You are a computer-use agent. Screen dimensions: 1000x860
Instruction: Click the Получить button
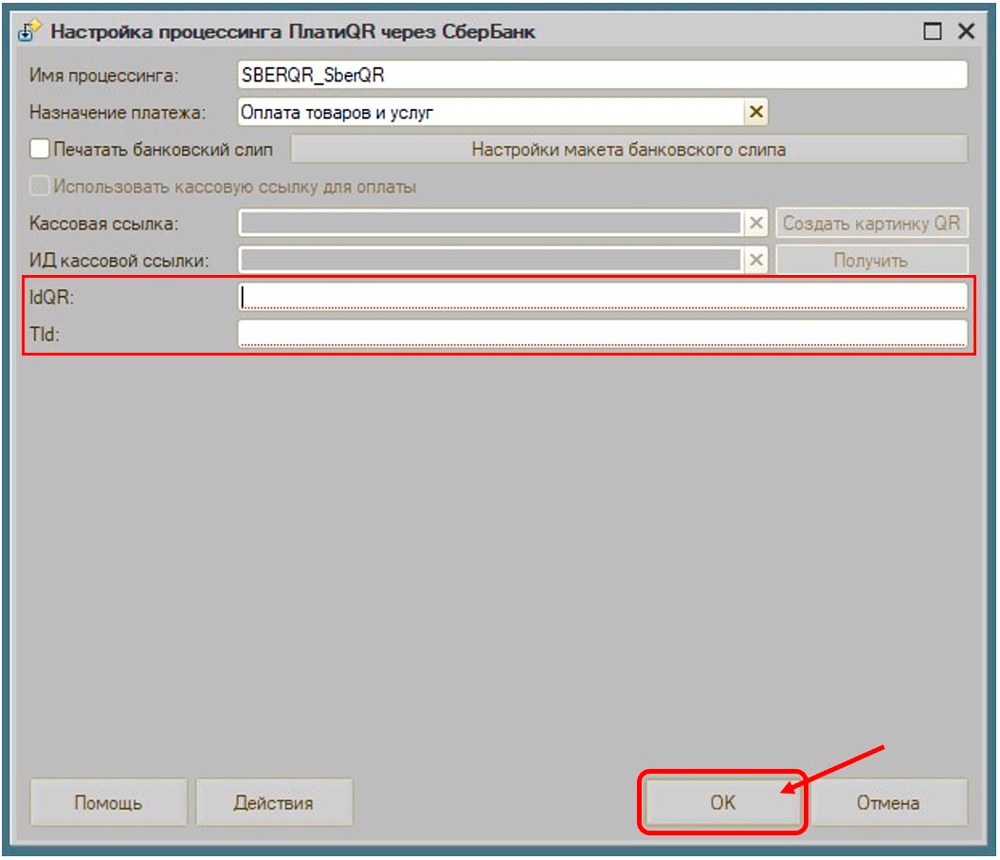coord(872,260)
